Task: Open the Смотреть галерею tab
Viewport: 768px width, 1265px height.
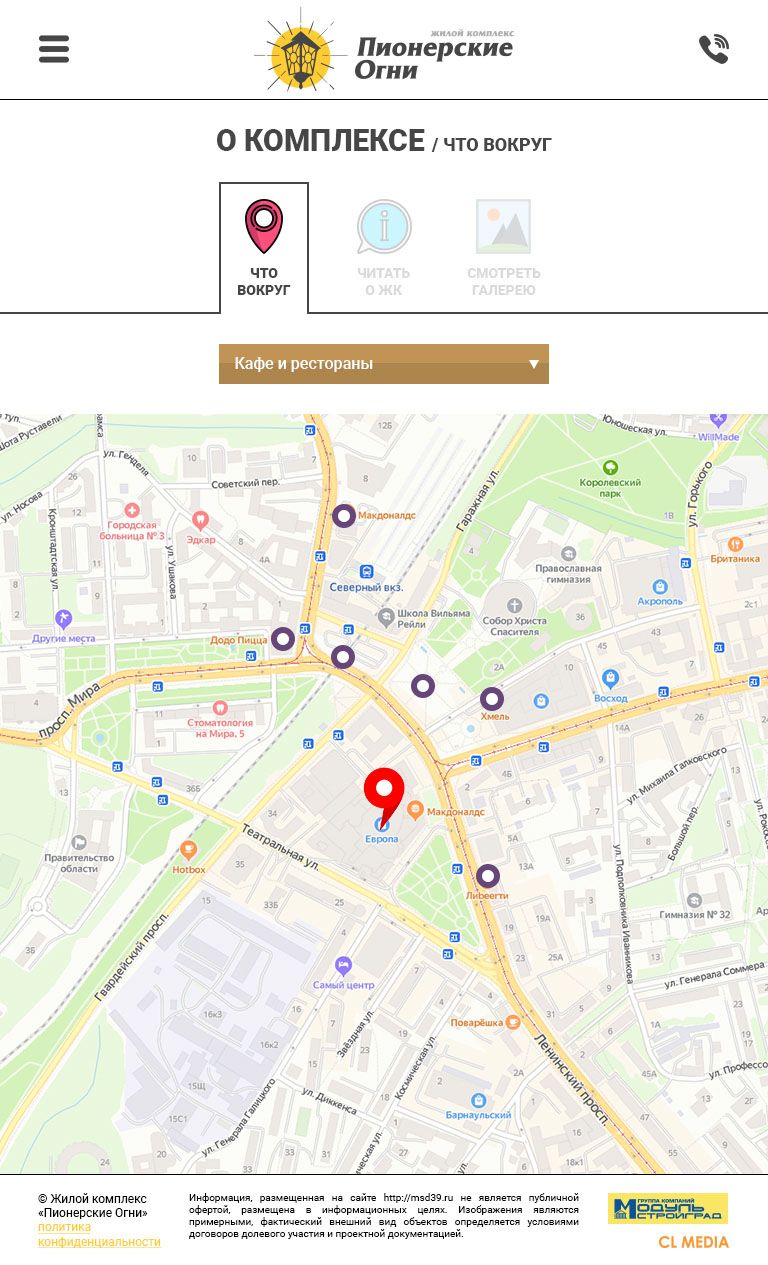Action: [504, 248]
